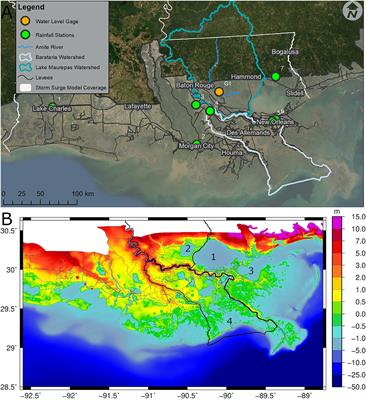Viewport: 366px width, 400px height.
Task: Click the green station marker at Morgan City
Action: pyautogui.click(x=197, y=143)
